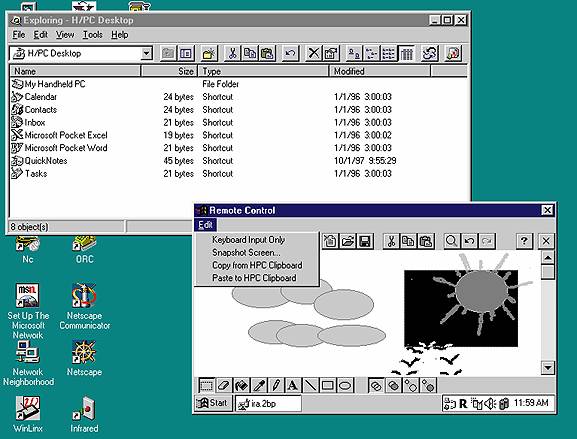Click New document icon in remote paint toolbar

[330, 241]
